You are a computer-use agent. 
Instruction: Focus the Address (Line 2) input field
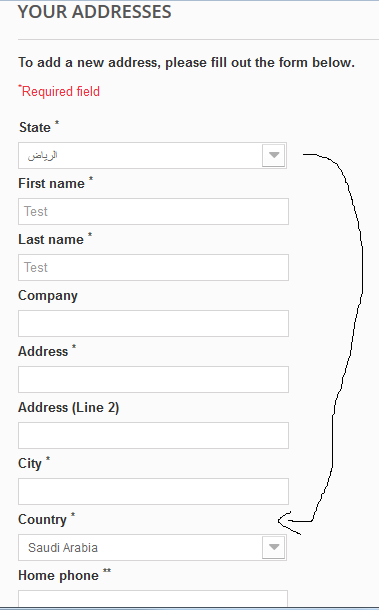pyautogui.click(x=153, y=435)
